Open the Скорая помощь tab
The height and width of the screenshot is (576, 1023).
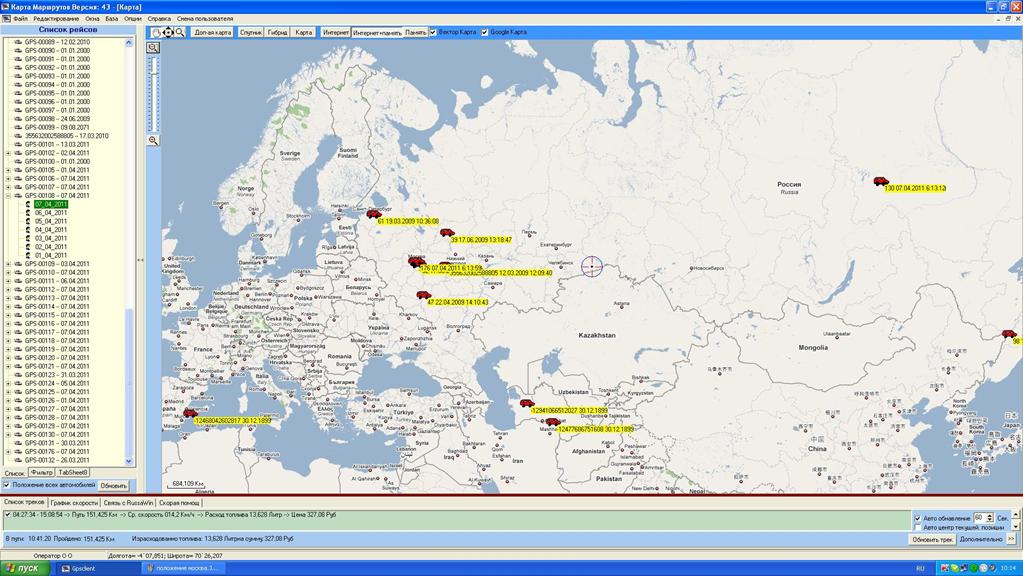pos(179,503)
